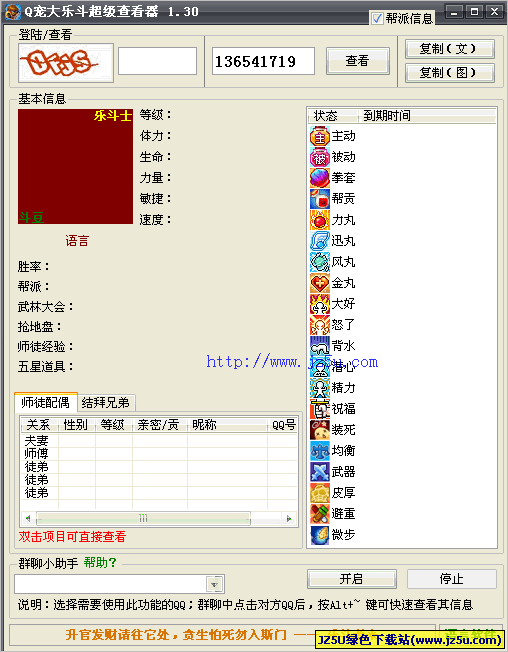Viewport: 508px width, 652px height.
Task: Click the 皮厚 icon
Action: click(x=320, y=493)
